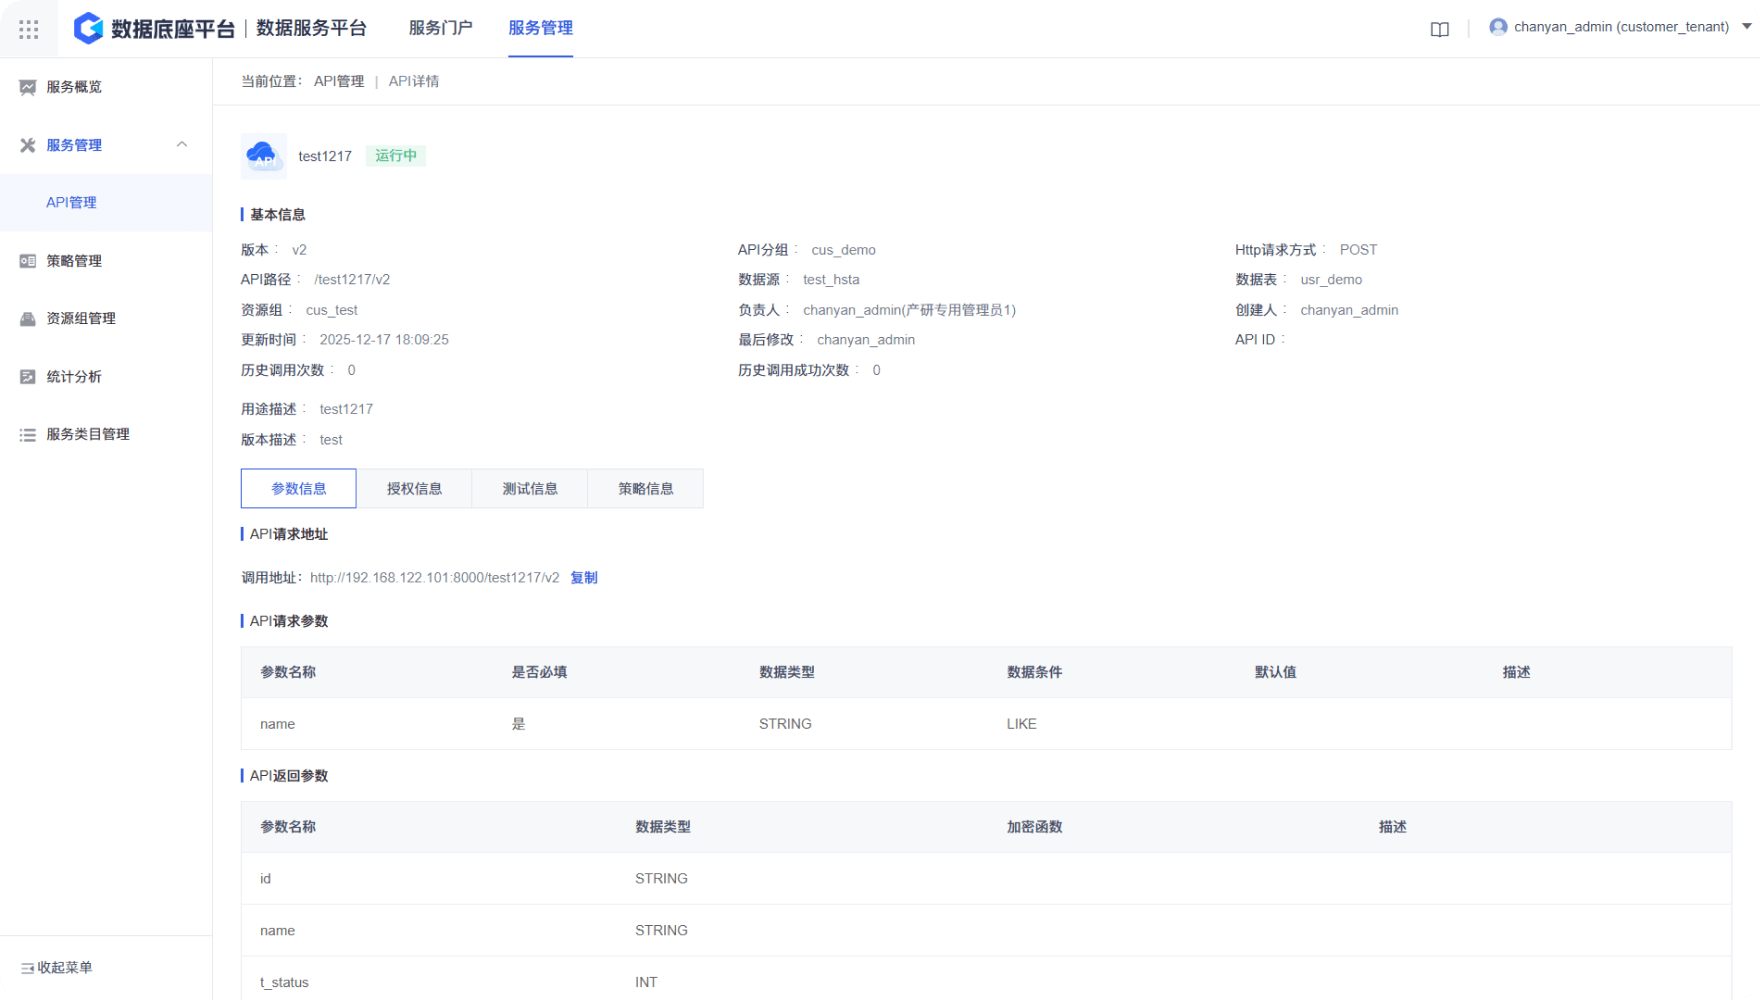Open 统计分析 in the sidebar

[73, 377]
